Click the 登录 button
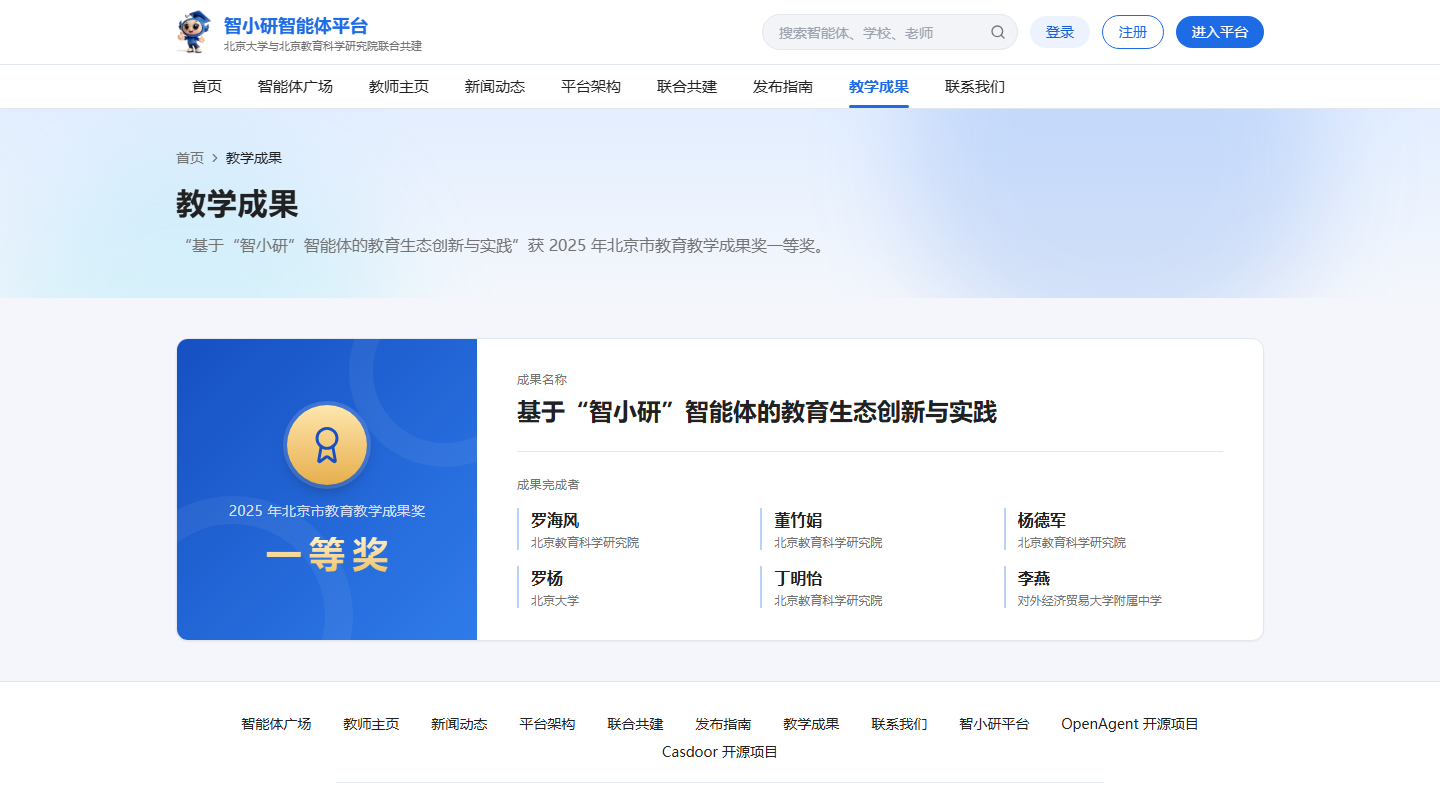This screenshot has height=800, width=1440. (x=1060, y=32)
